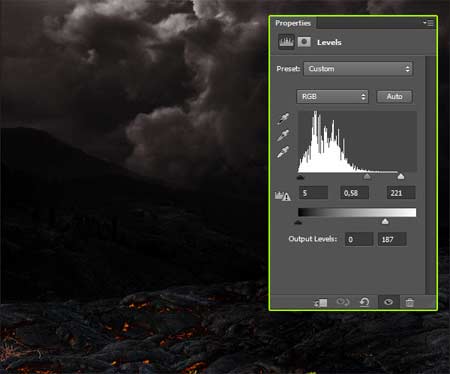This screenshot has height=374, width=450.
Task: Open the Preset dropdown showing Custom
Action: (358, 69)
